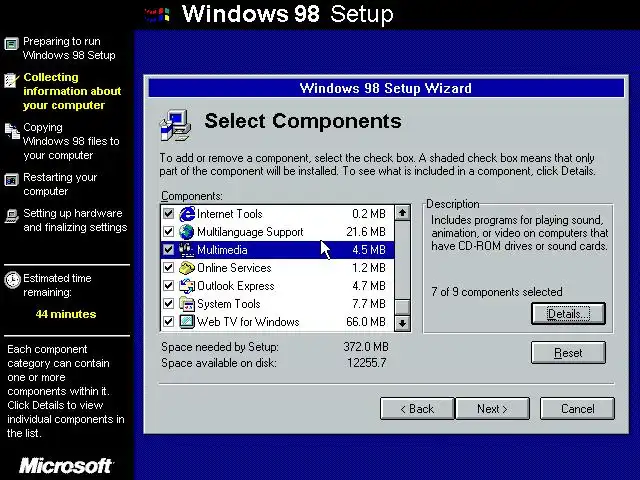Click the Restarting your computer step icon
This screenshot has width=640, height=480.
click(x=11, y=180)
